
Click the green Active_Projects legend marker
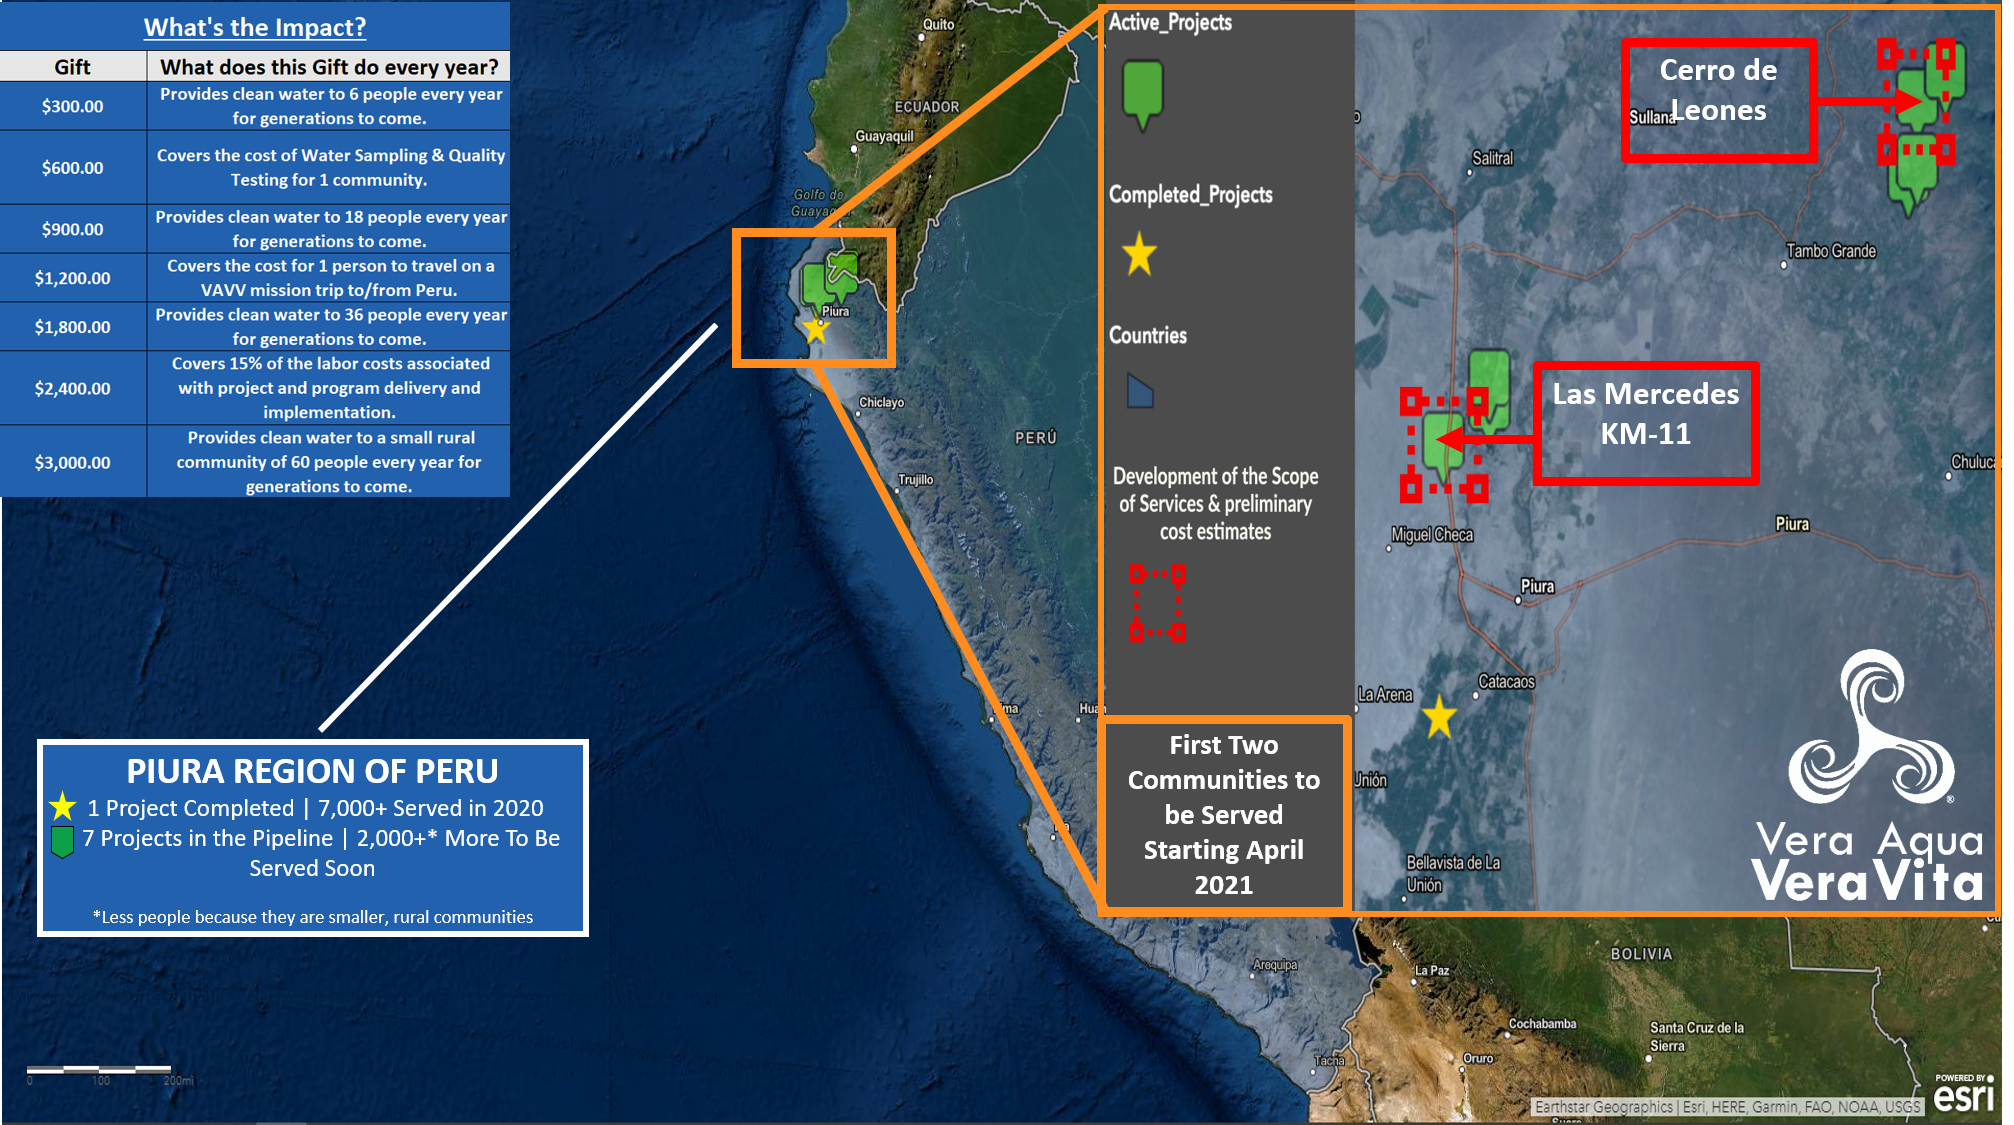pyautogui.click(x=1142, y=92)
